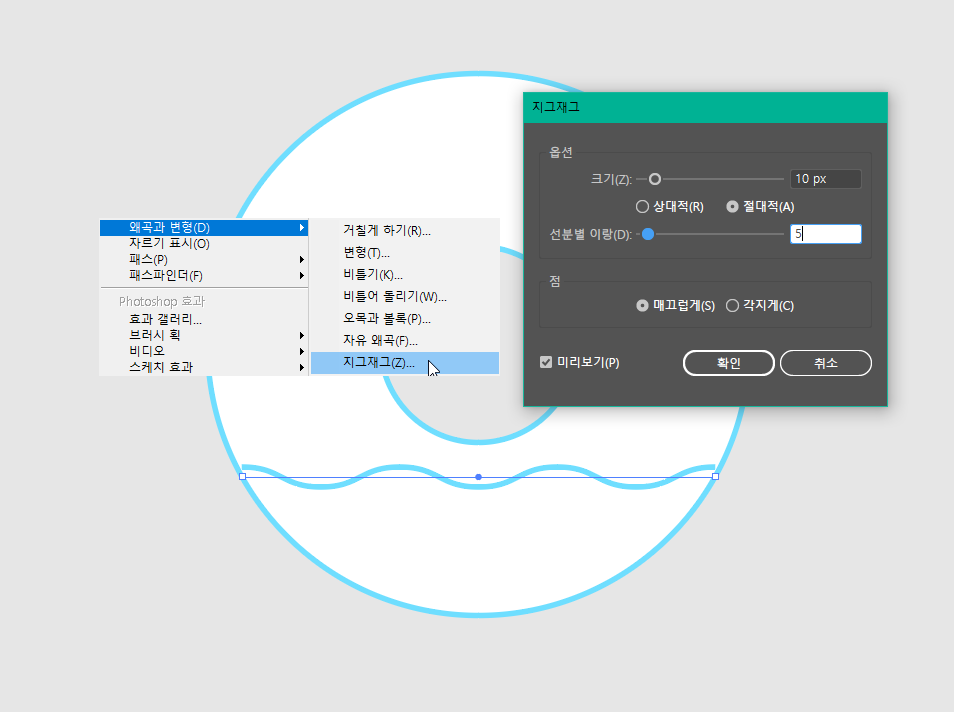Open the 브러시 획 submenu entry
Image resolution: width=954 pixels, height=712 pixels.
pyautogui.click(x=203, y=335)
